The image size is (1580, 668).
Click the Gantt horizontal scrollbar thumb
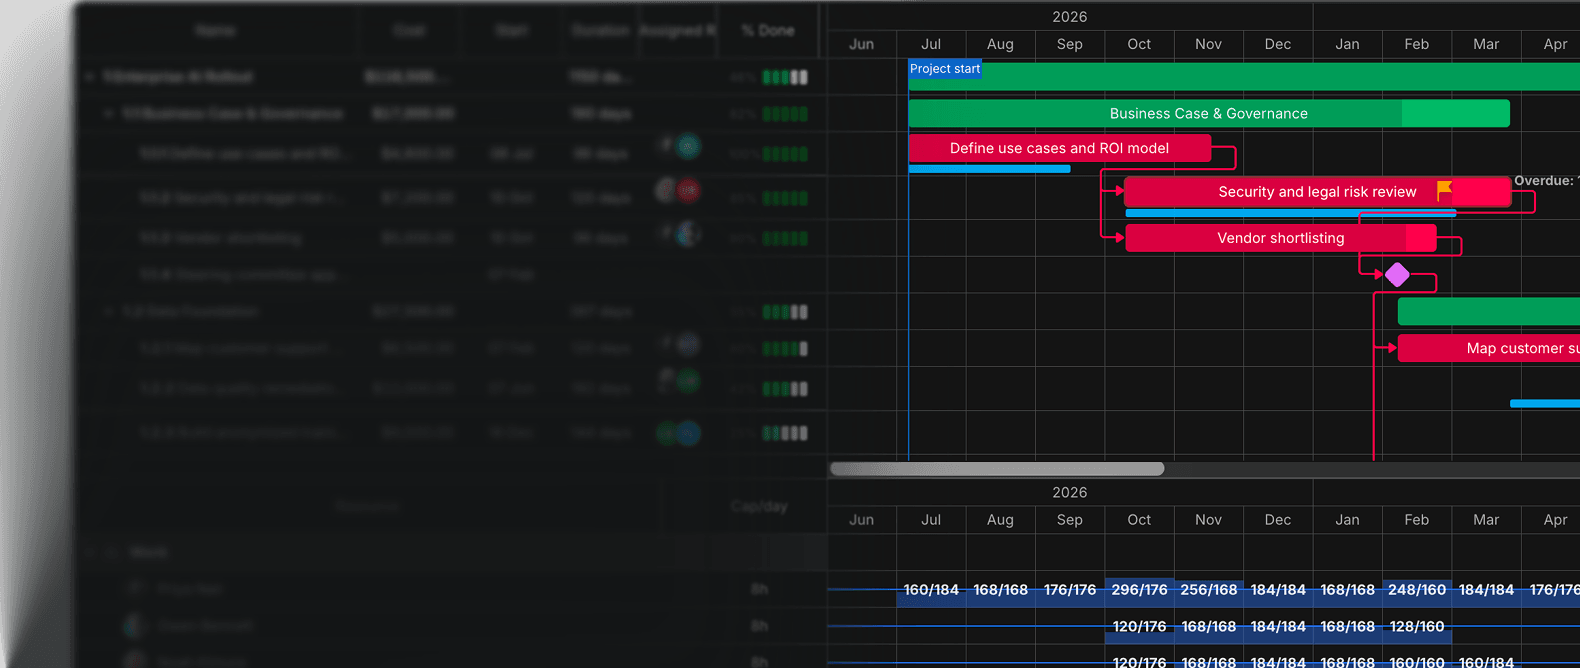[x=997, y=469]
